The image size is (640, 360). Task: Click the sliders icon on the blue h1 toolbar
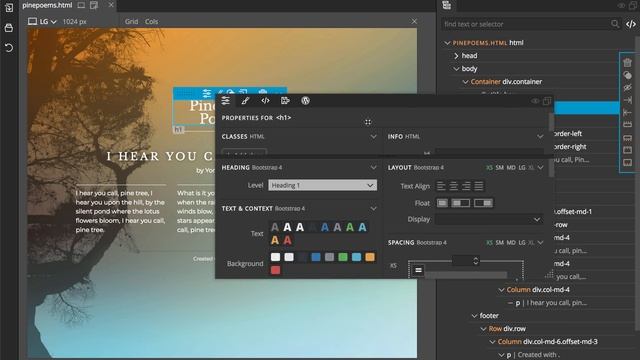[x=207, y=93]
